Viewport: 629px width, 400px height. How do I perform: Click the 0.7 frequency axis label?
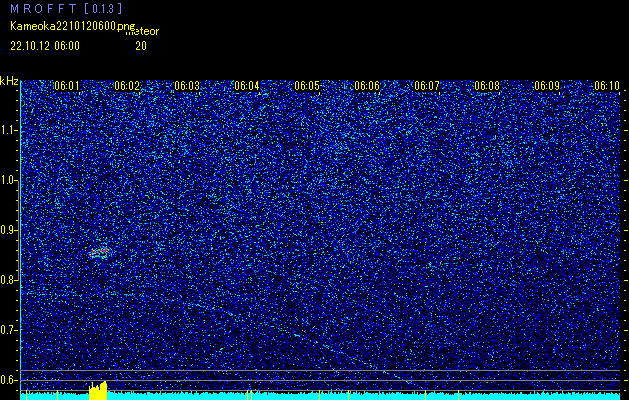[8, 330]
